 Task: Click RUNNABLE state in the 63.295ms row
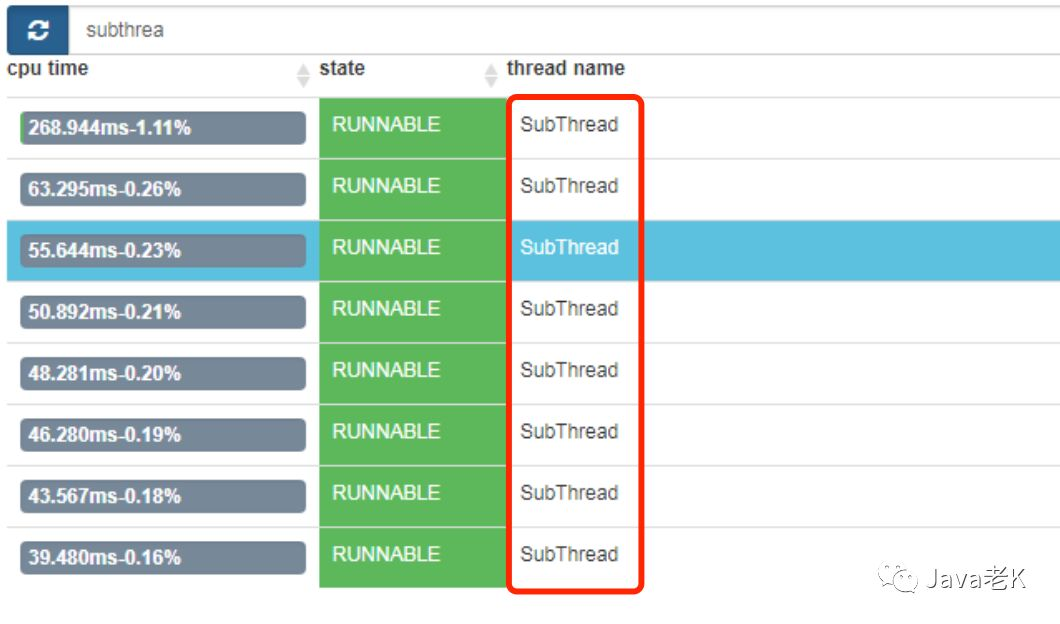pyautogui.click(x=412, y=189)
